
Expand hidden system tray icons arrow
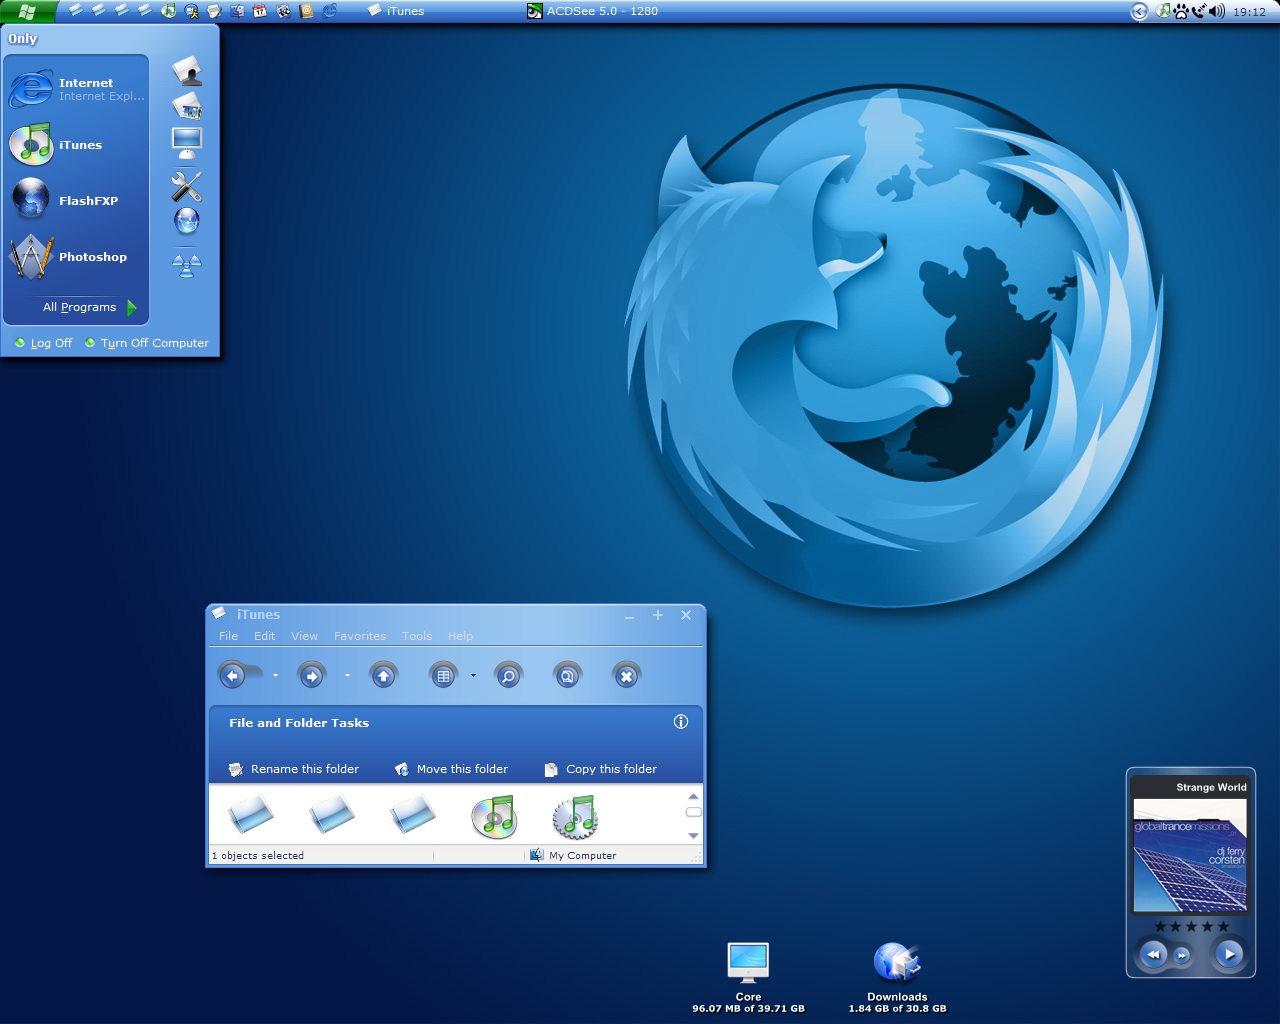click(x=1139, y=11)
